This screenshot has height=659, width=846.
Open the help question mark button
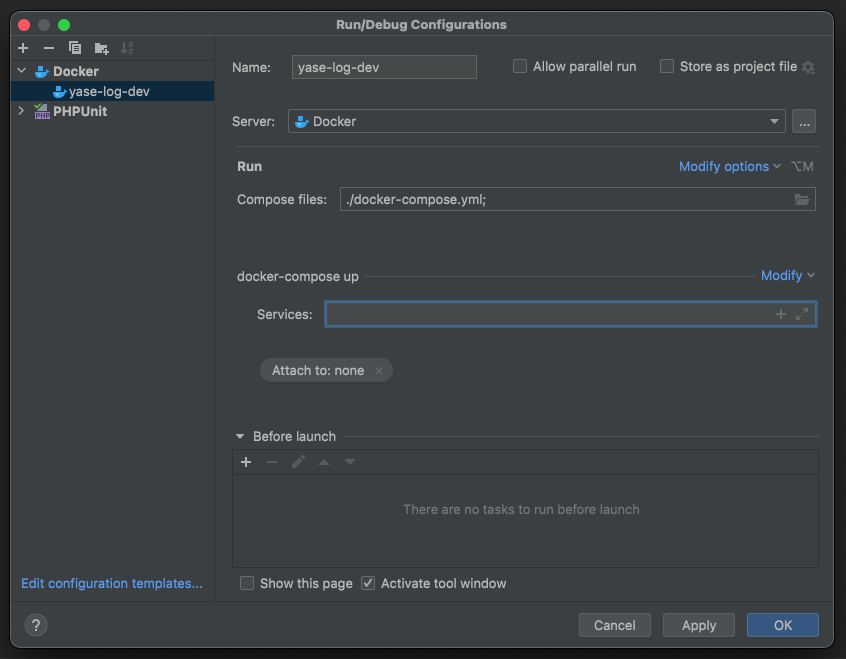[x=35, y=625]
